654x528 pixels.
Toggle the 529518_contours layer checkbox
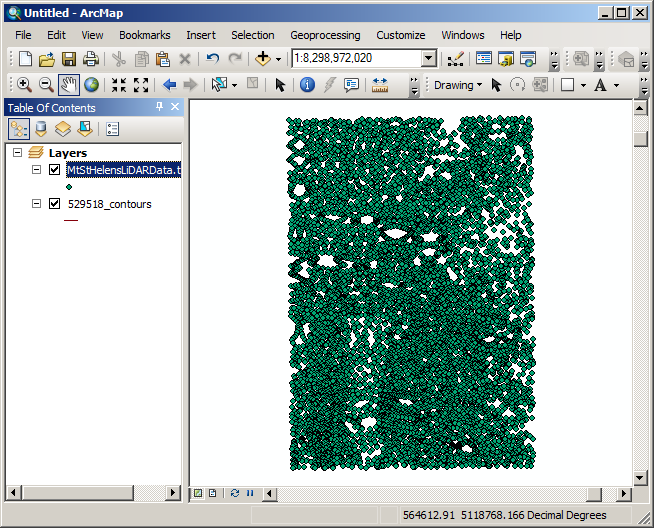[x=55, y=204]
